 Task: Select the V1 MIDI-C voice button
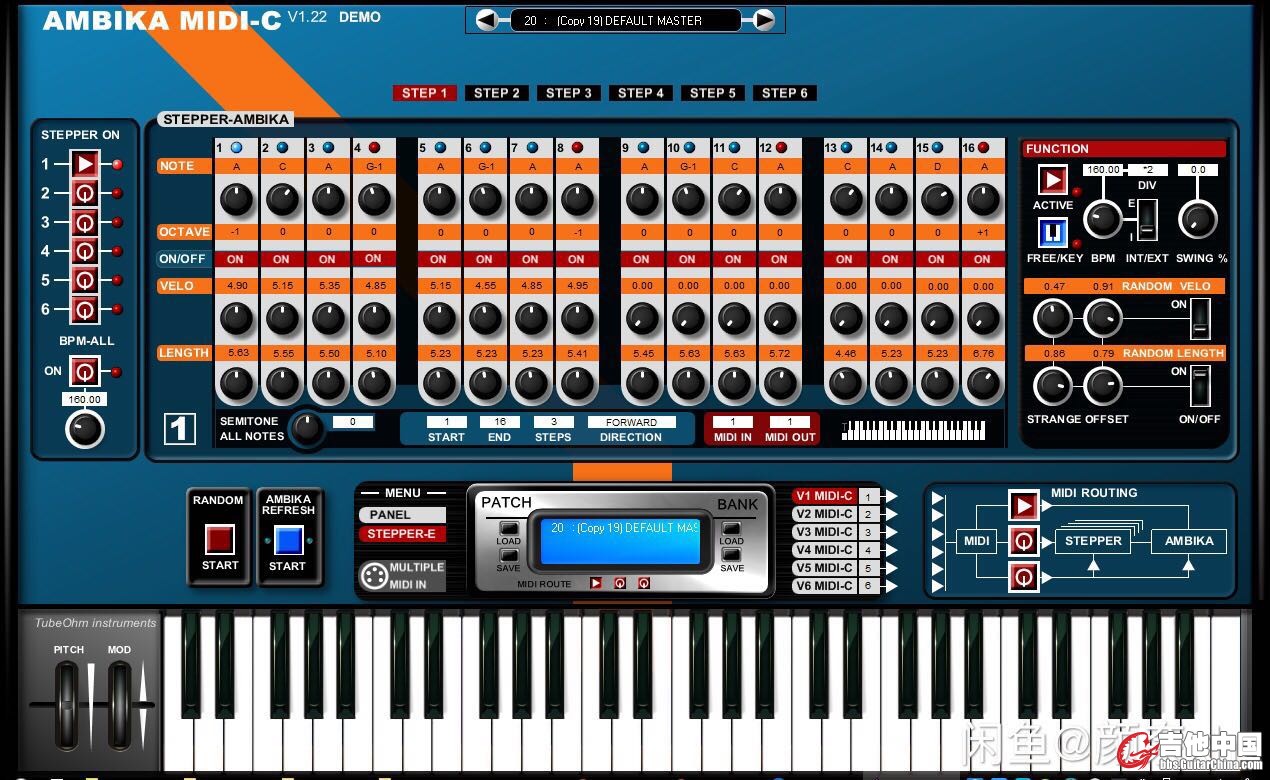[824, 496]
